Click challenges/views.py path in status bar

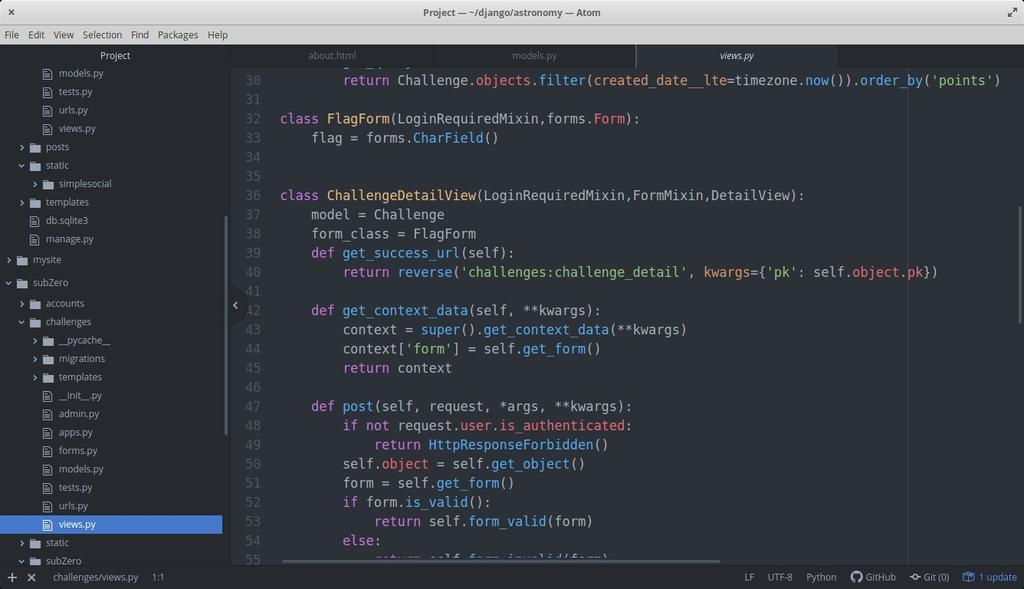coord(95,577)
